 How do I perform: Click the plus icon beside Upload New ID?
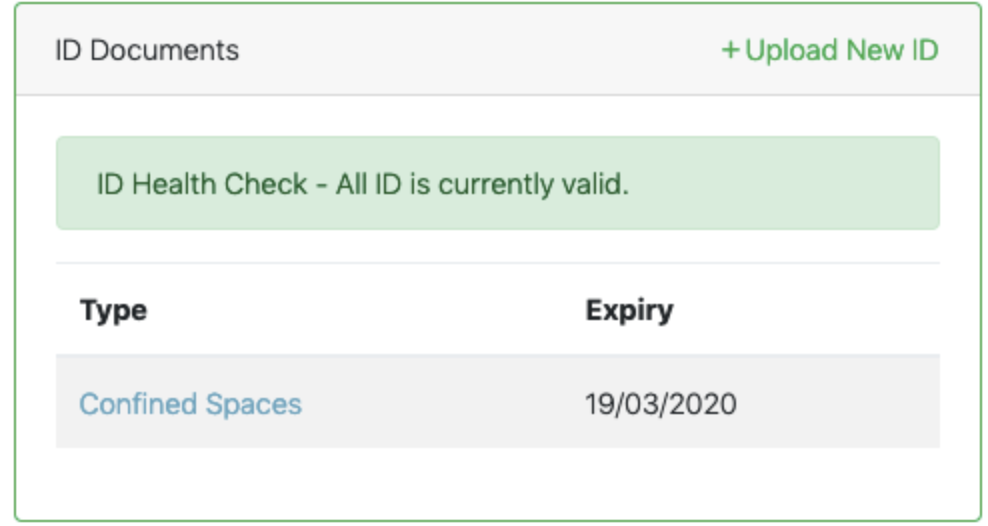(x=730, y=50)
